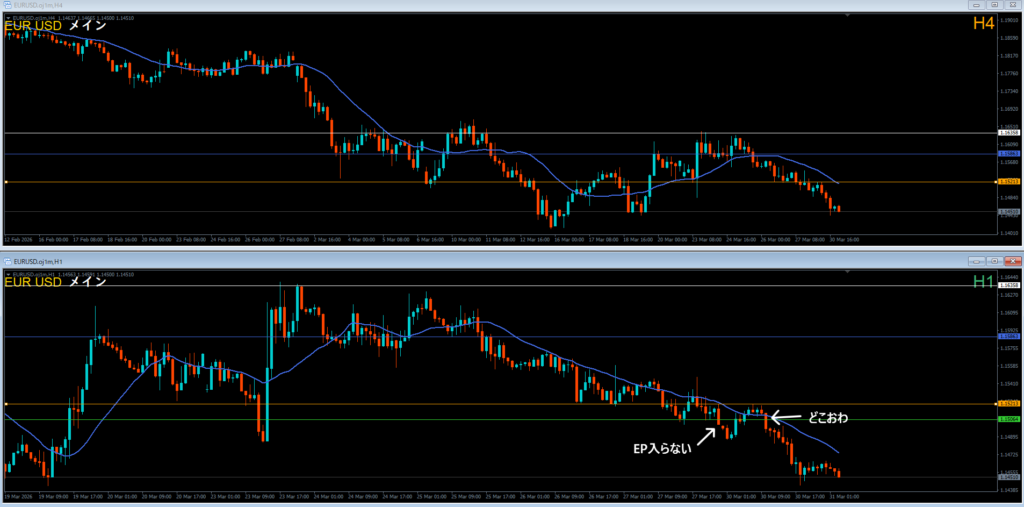The height and width of the screenshot is (507, 1024).
Task: Select the blue 1.15863 price tag in H1 window
Action: pos(1009,336)
